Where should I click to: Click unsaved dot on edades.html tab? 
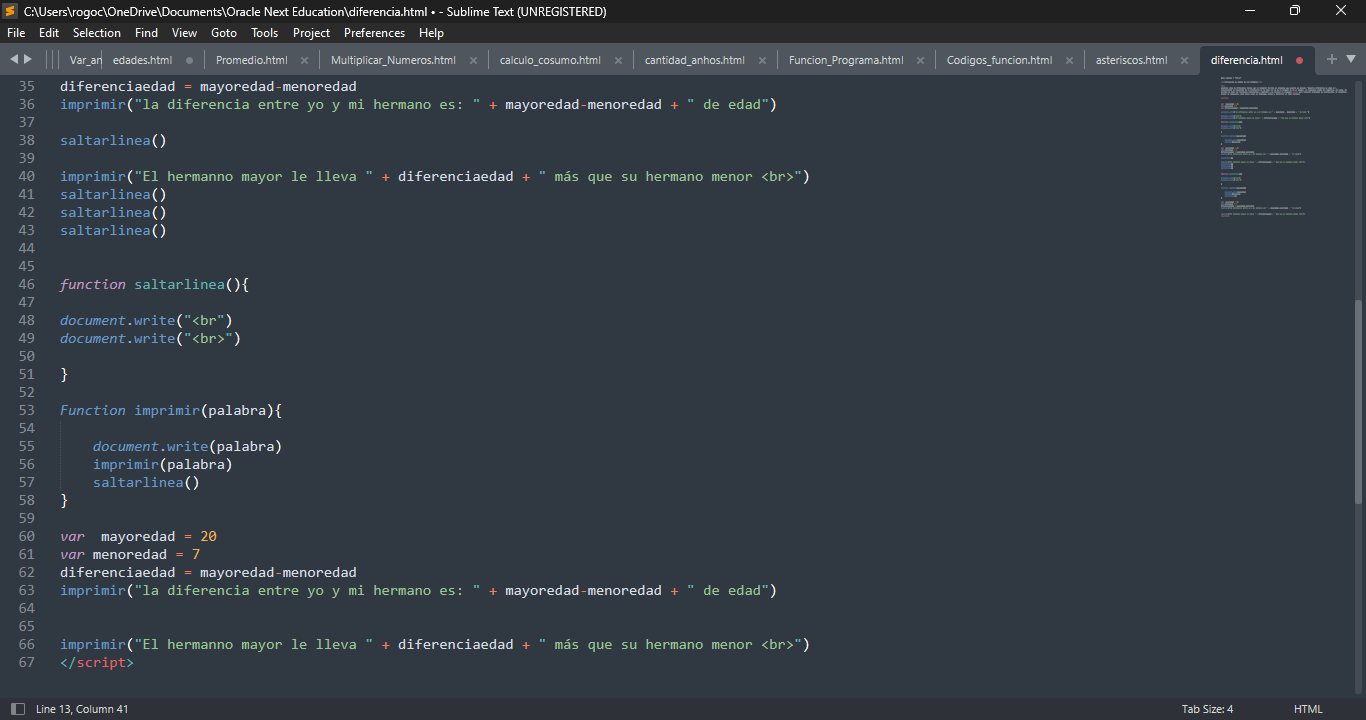coord(189,60)
